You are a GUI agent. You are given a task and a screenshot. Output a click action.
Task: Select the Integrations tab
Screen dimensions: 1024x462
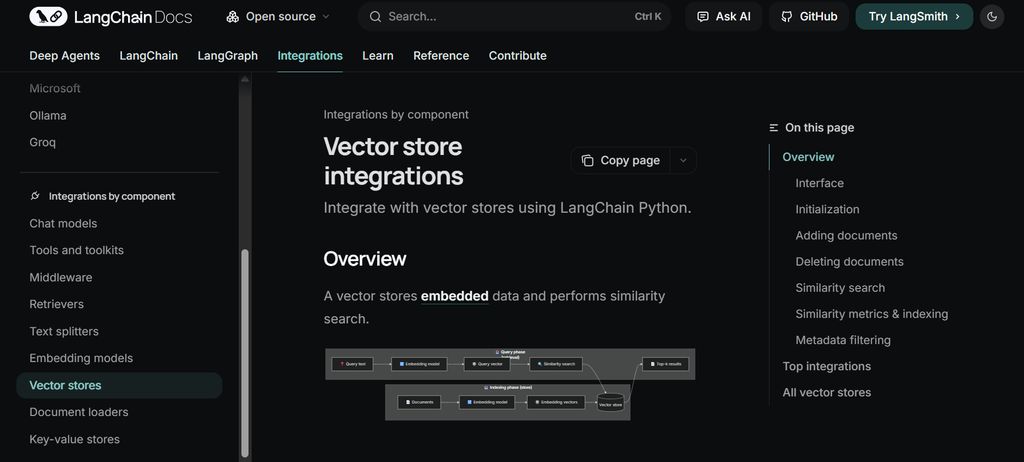pos(310,56)
